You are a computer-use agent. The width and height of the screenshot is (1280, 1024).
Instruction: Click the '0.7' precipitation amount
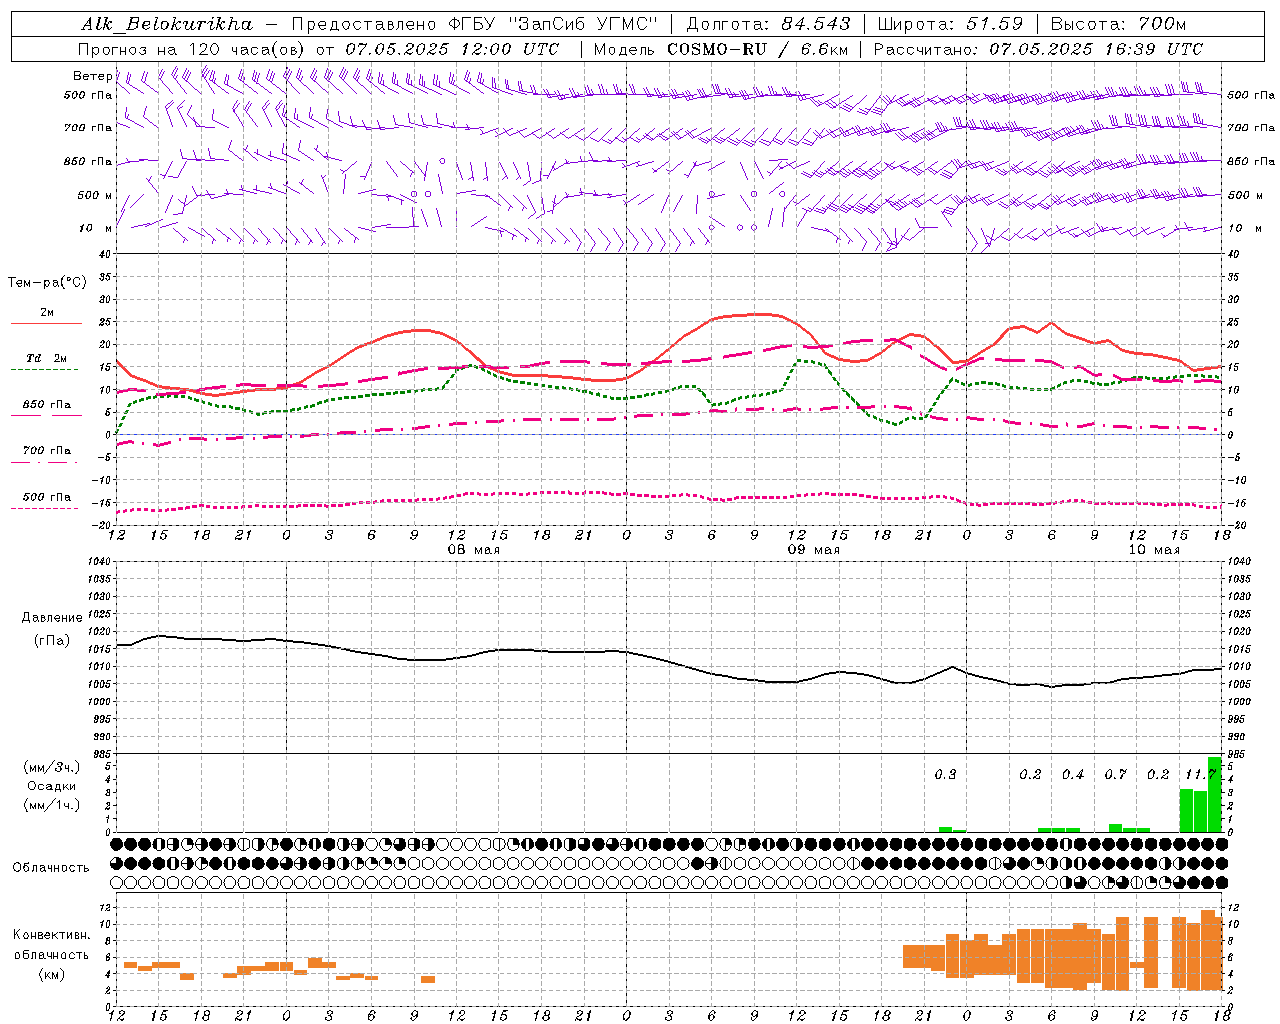[1115, 775]
